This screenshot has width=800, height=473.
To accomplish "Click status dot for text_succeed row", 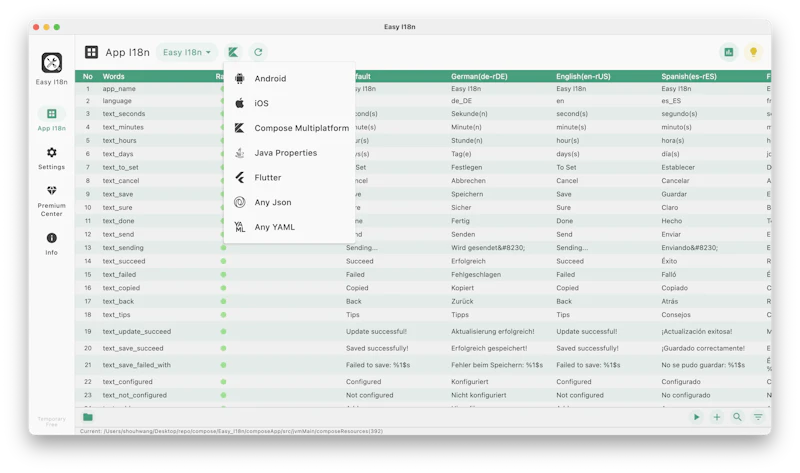I will pos(223,261).
